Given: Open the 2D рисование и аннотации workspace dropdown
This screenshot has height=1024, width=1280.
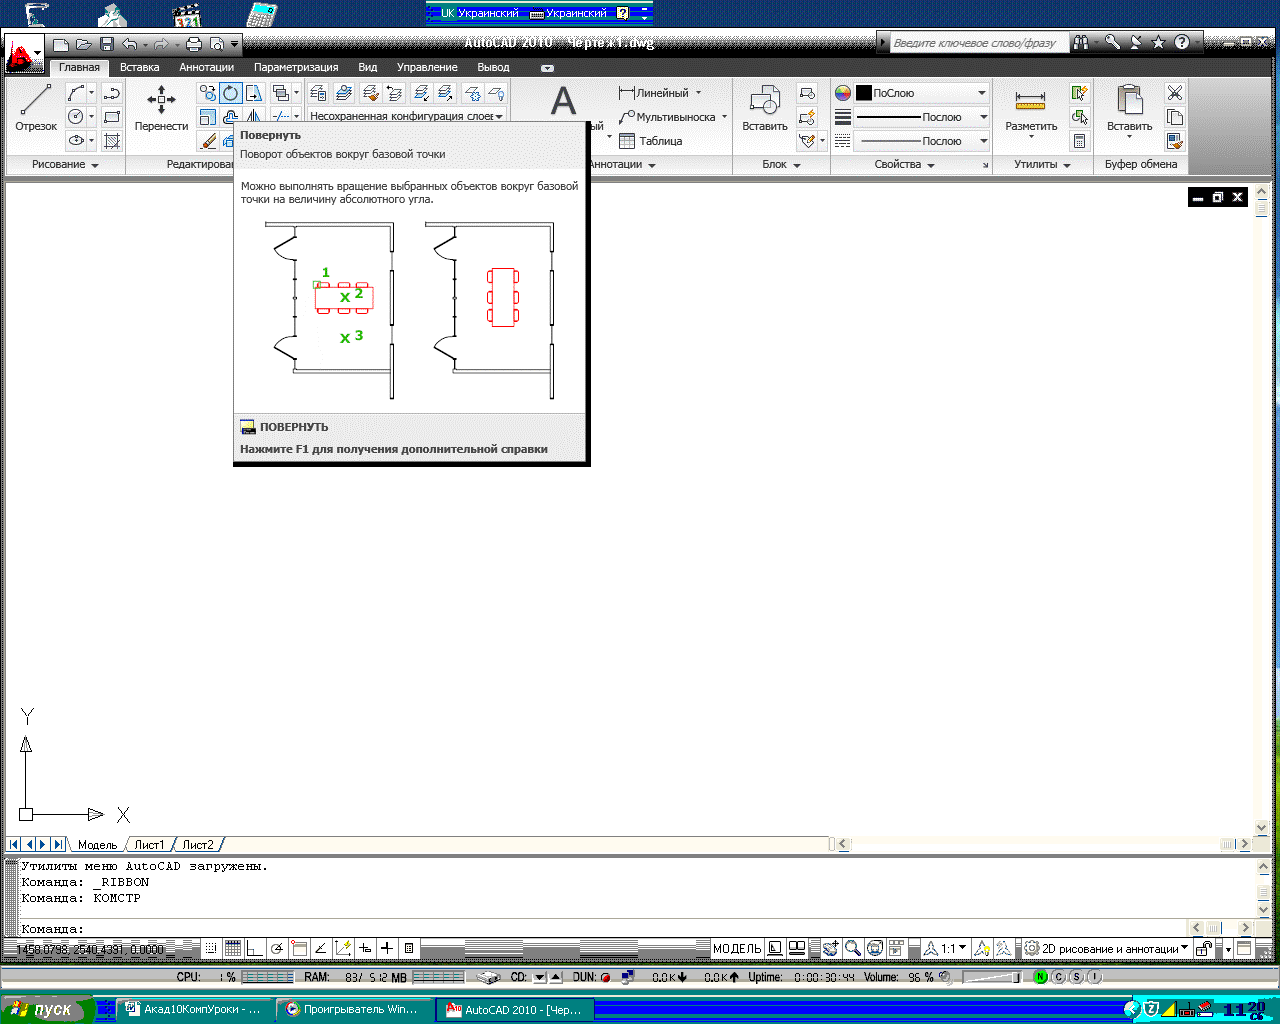Looking at the screenshot, I should coord(1107,948).
